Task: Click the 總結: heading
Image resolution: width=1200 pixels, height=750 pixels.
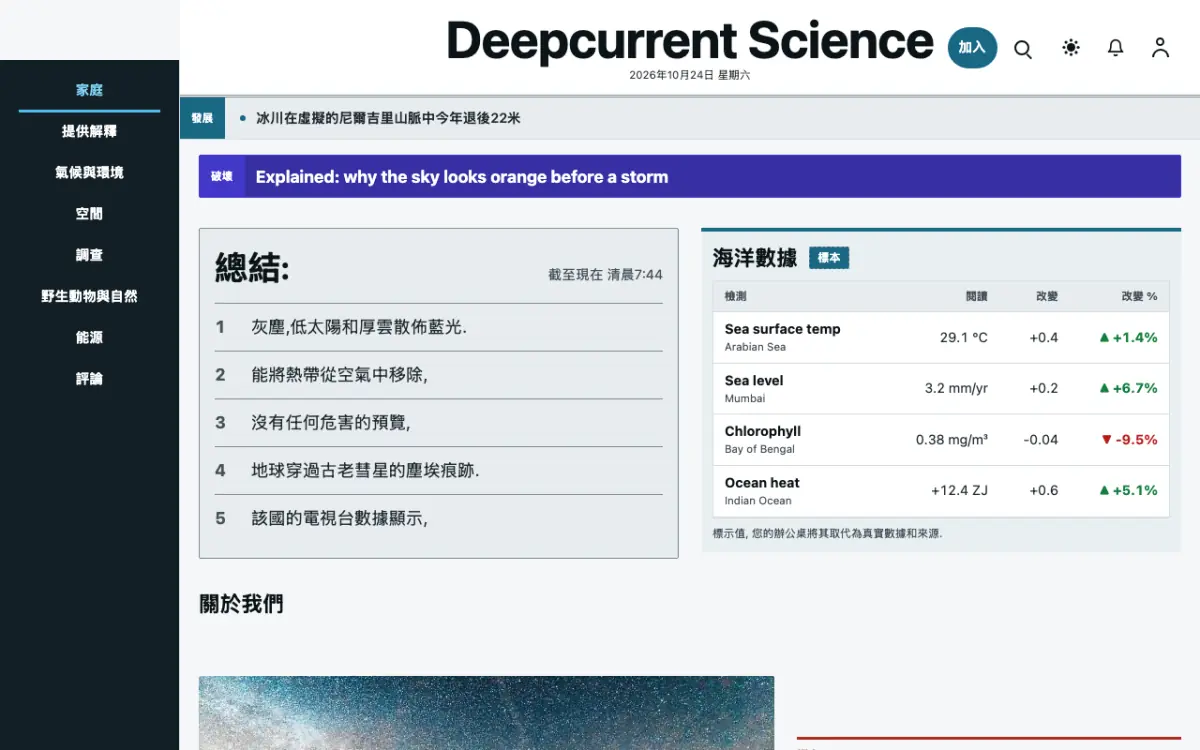Action: 252,268
